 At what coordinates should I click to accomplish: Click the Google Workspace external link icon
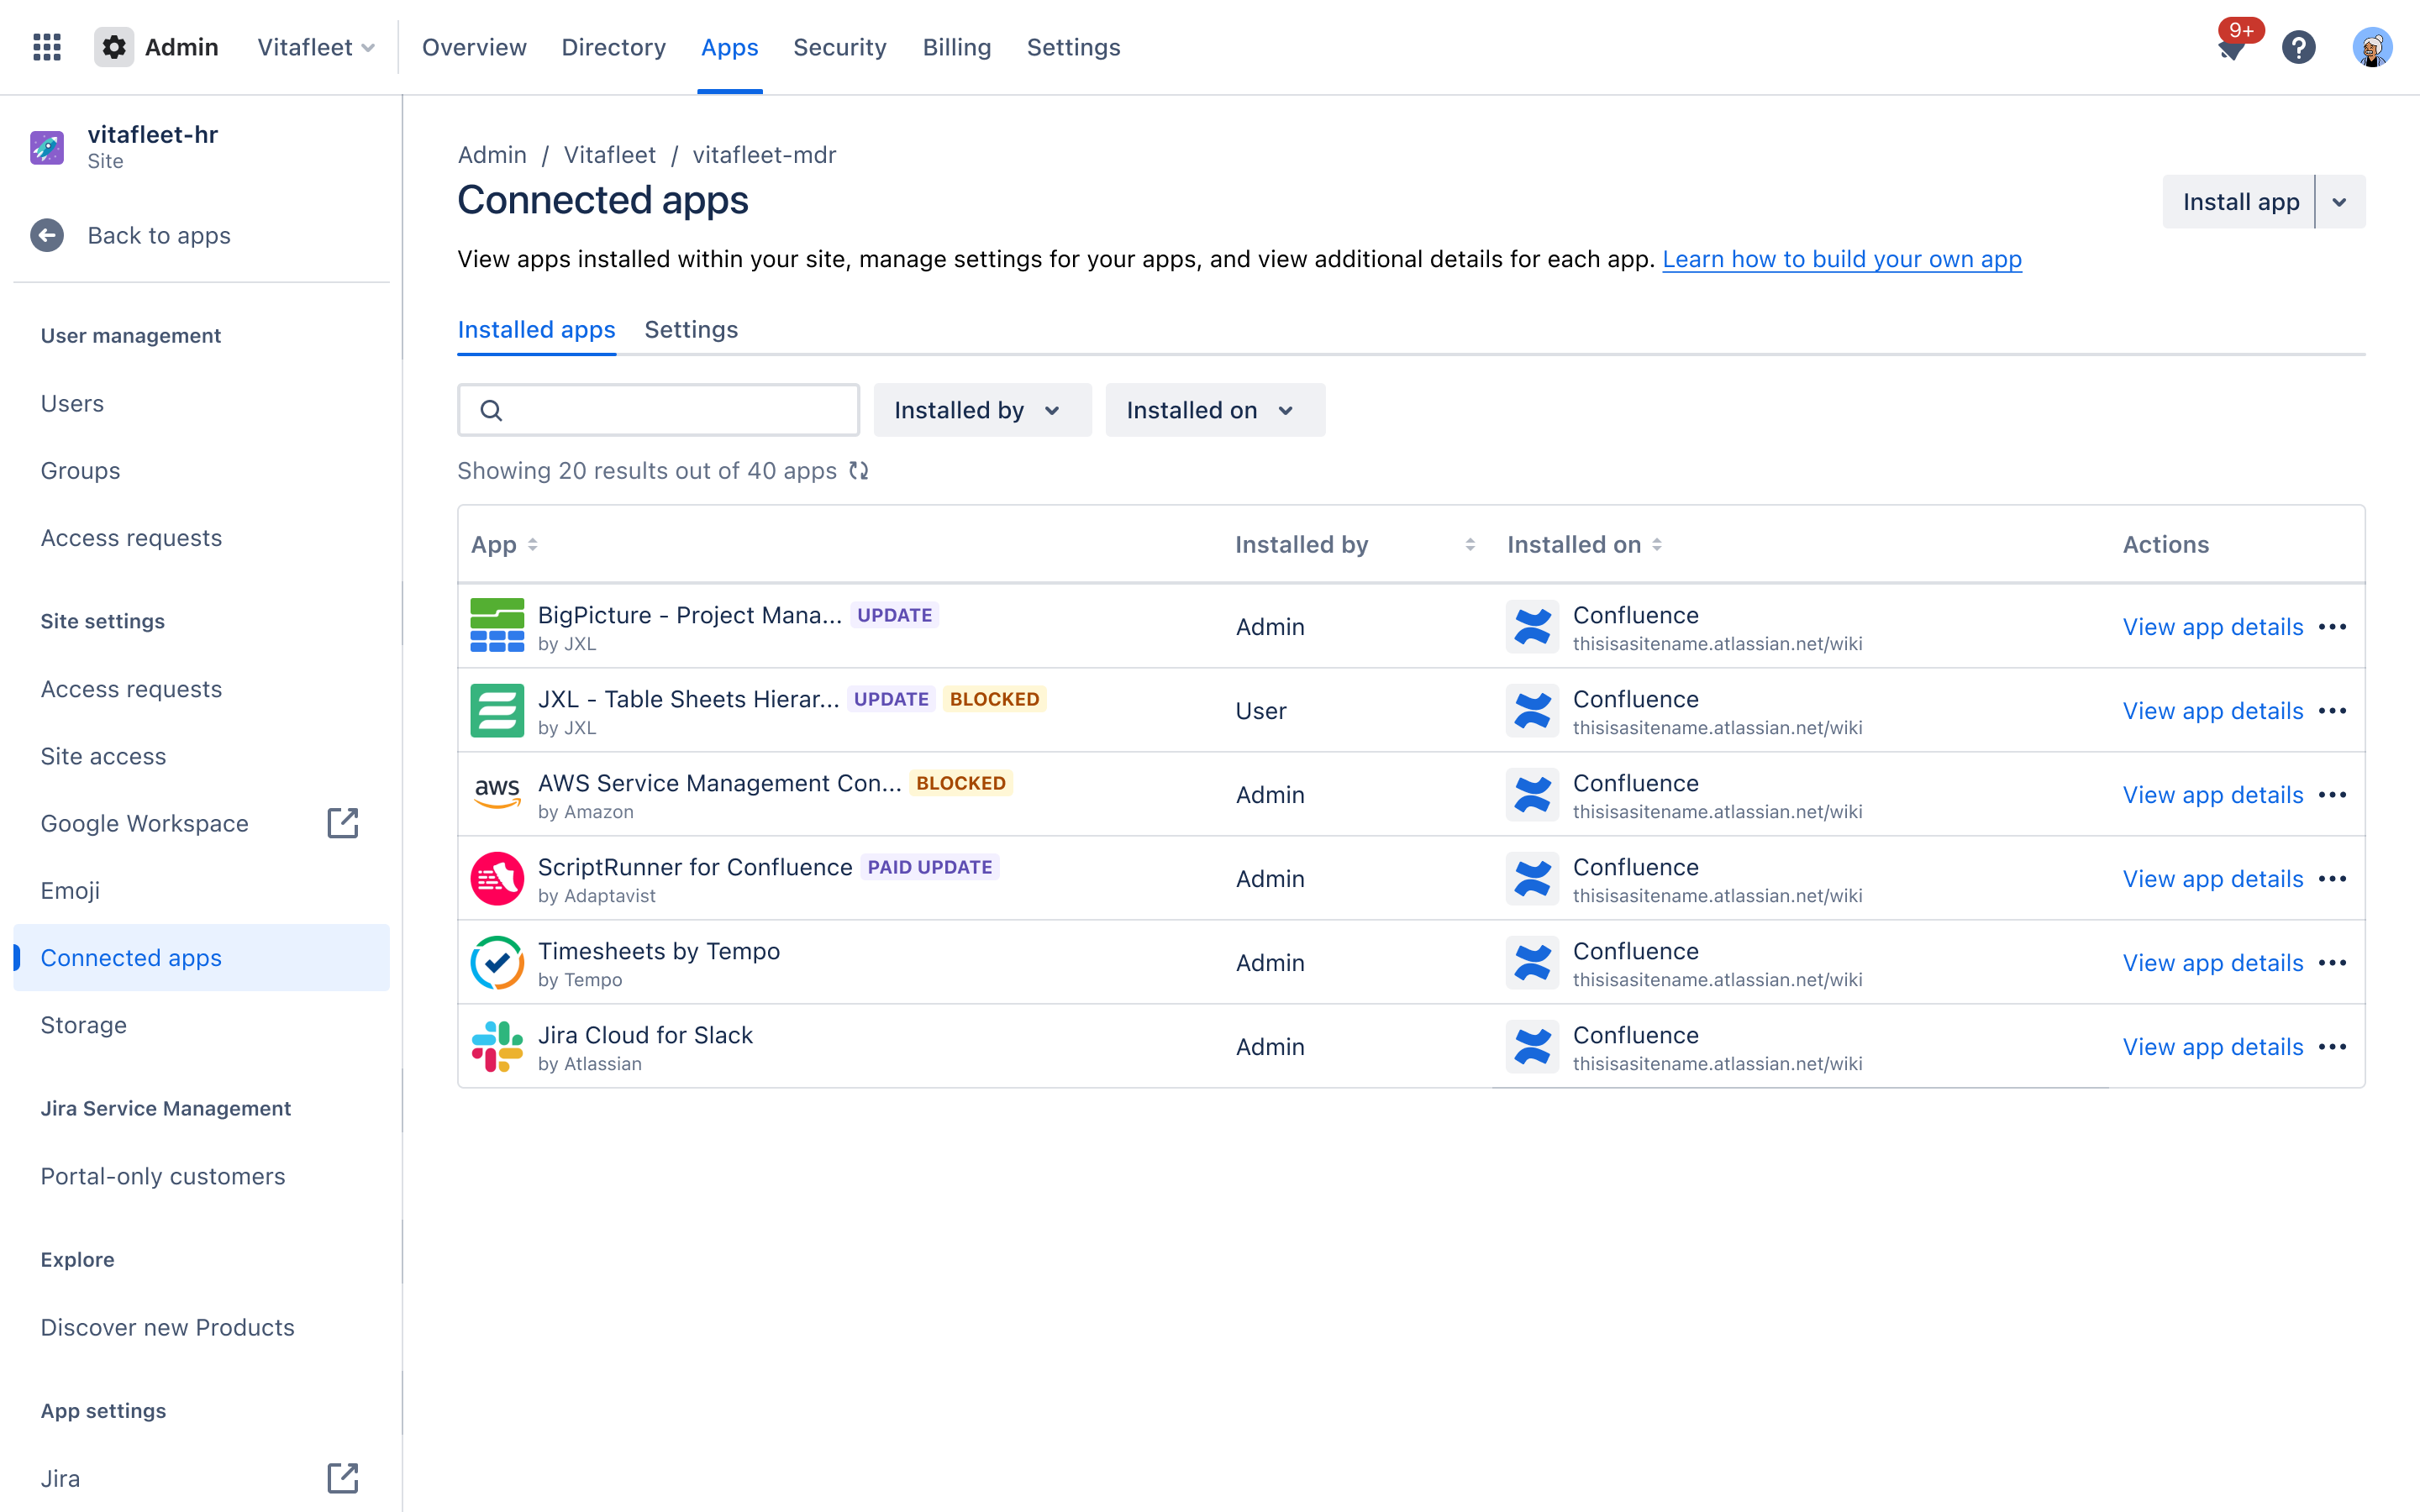click(x=342, y=823)
